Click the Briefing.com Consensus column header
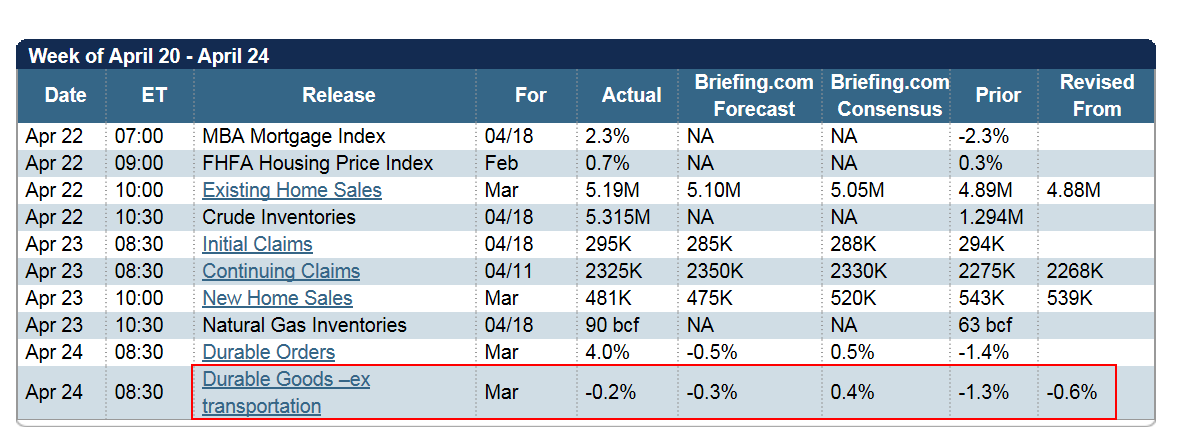This screenshot has height=447, width=1182. [x=890, y=95]
